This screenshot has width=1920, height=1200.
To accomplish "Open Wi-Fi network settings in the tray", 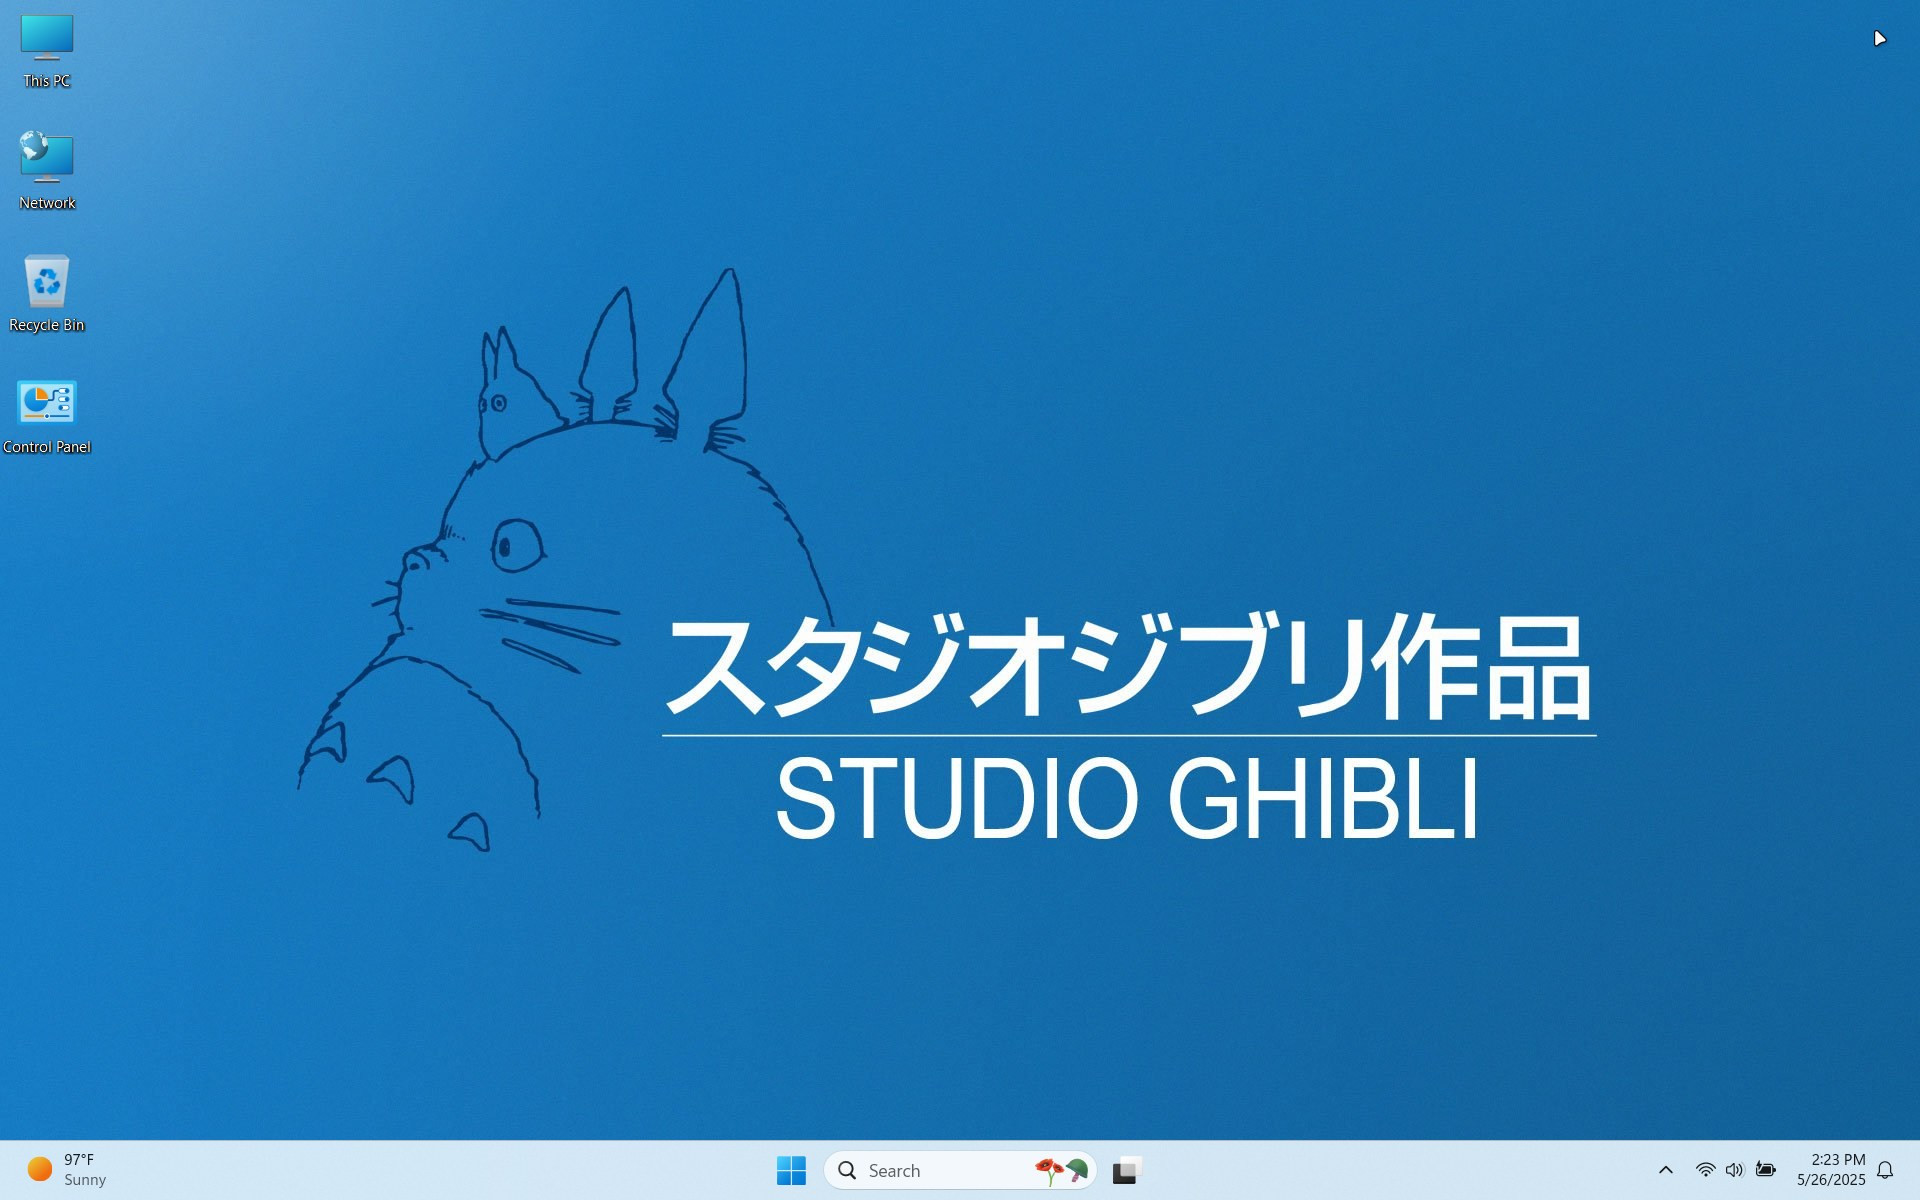I will (1705, 1170).
